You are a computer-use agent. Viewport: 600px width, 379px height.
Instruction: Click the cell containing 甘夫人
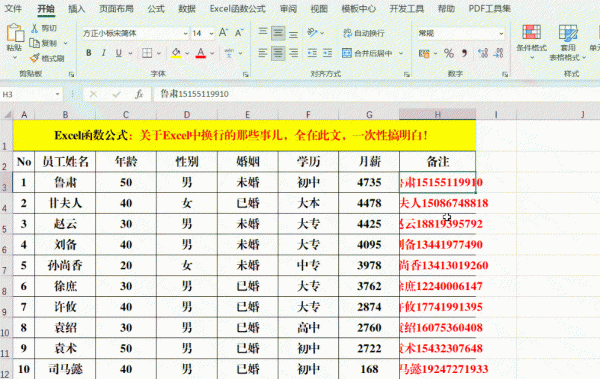point(65,203)
